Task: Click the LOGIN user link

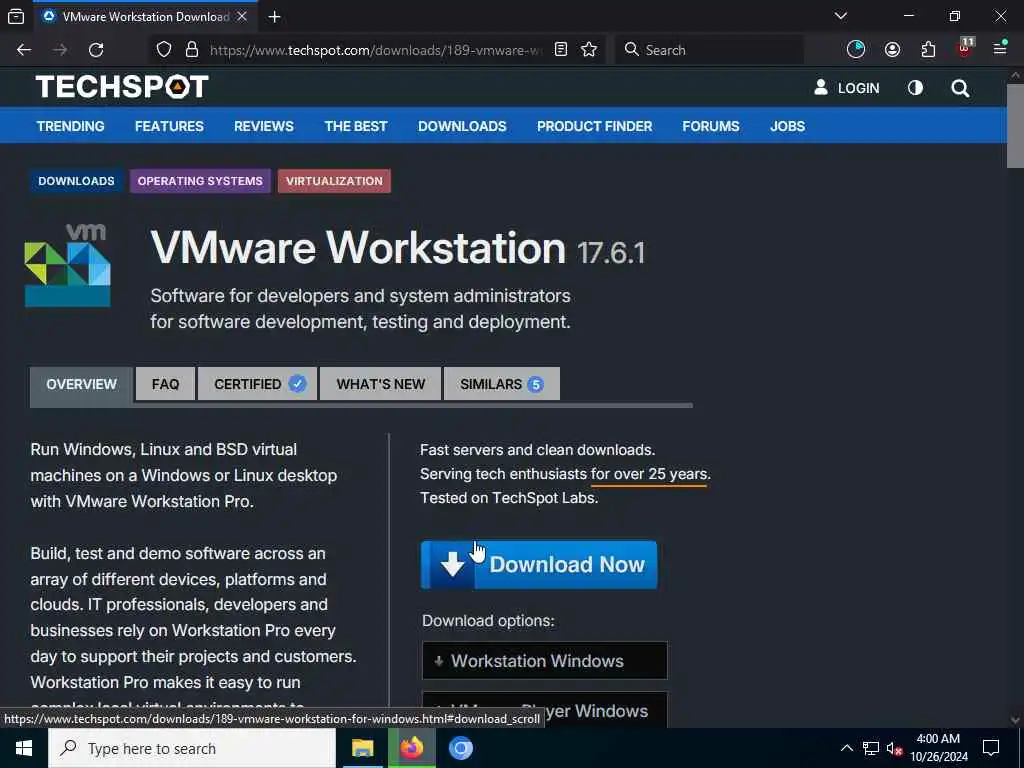Action: coord(846,88)
